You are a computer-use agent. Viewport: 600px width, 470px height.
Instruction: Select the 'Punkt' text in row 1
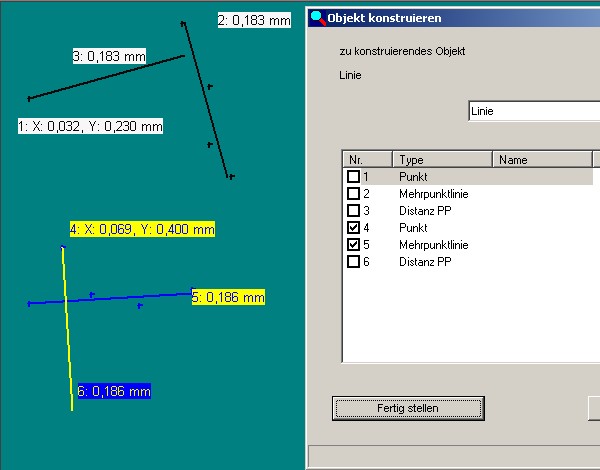tap(413, 176)
